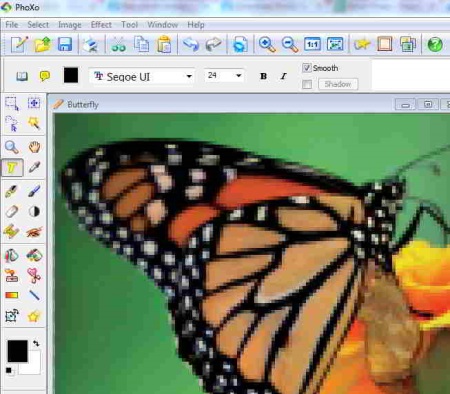
Task: Click the Fit to window icon
Action: [x=335, y=44]
